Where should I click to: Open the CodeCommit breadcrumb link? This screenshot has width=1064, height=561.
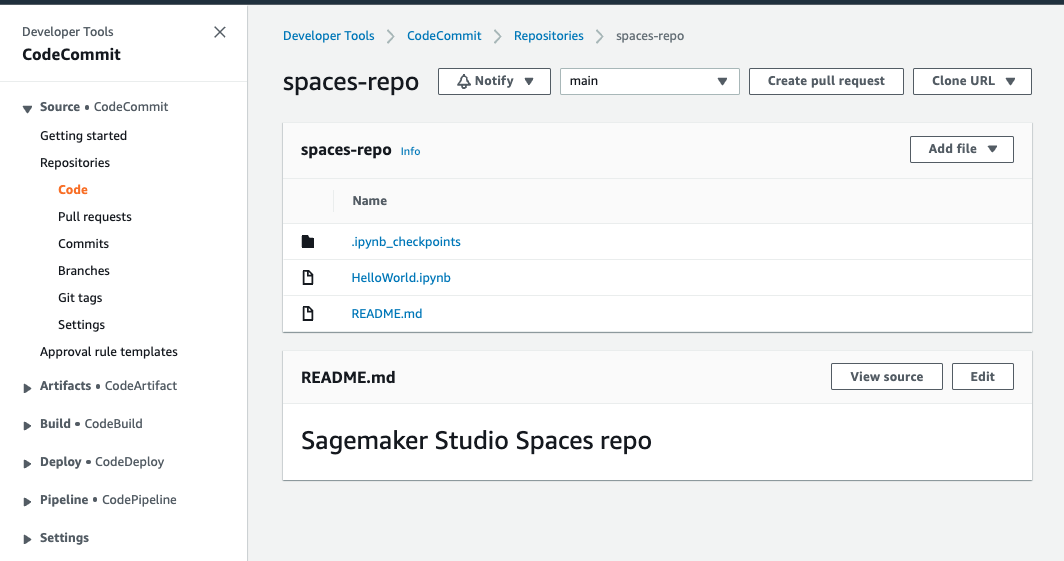(x=444, y=36)
